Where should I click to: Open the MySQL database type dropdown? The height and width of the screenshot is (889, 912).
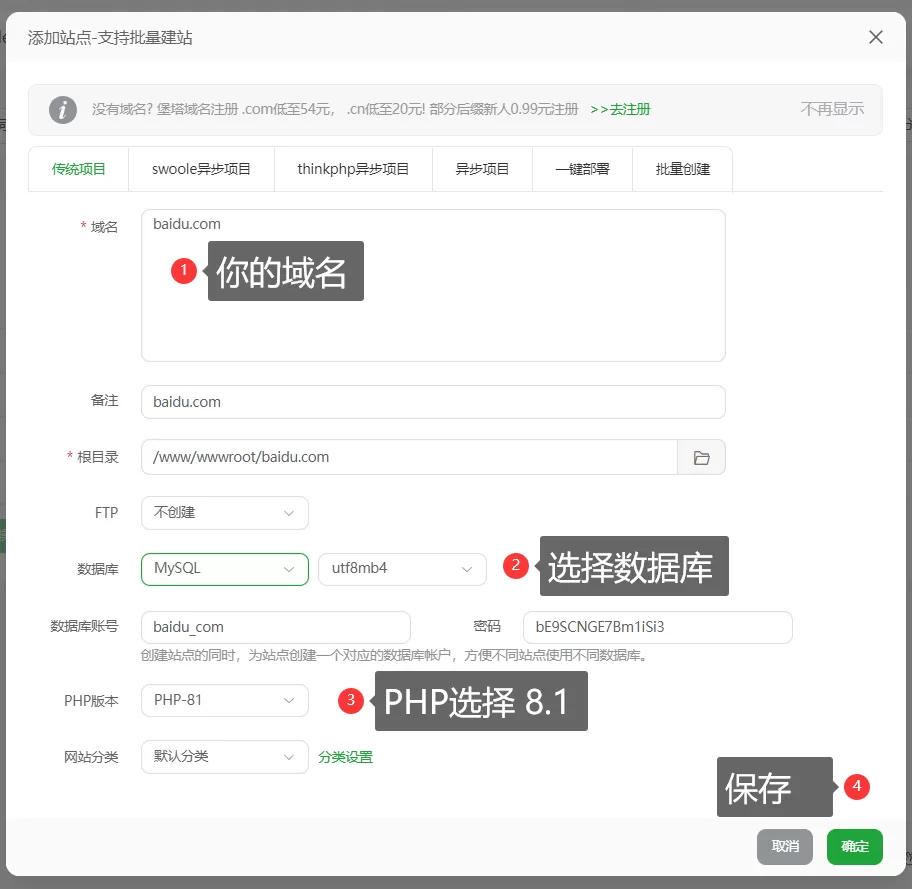coord(224,567)
